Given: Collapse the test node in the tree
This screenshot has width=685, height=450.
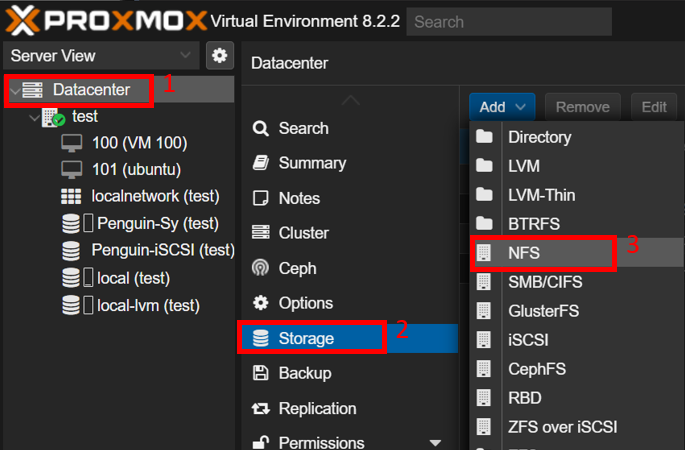Looking at the screenshot, I should [x=34, y=118].
